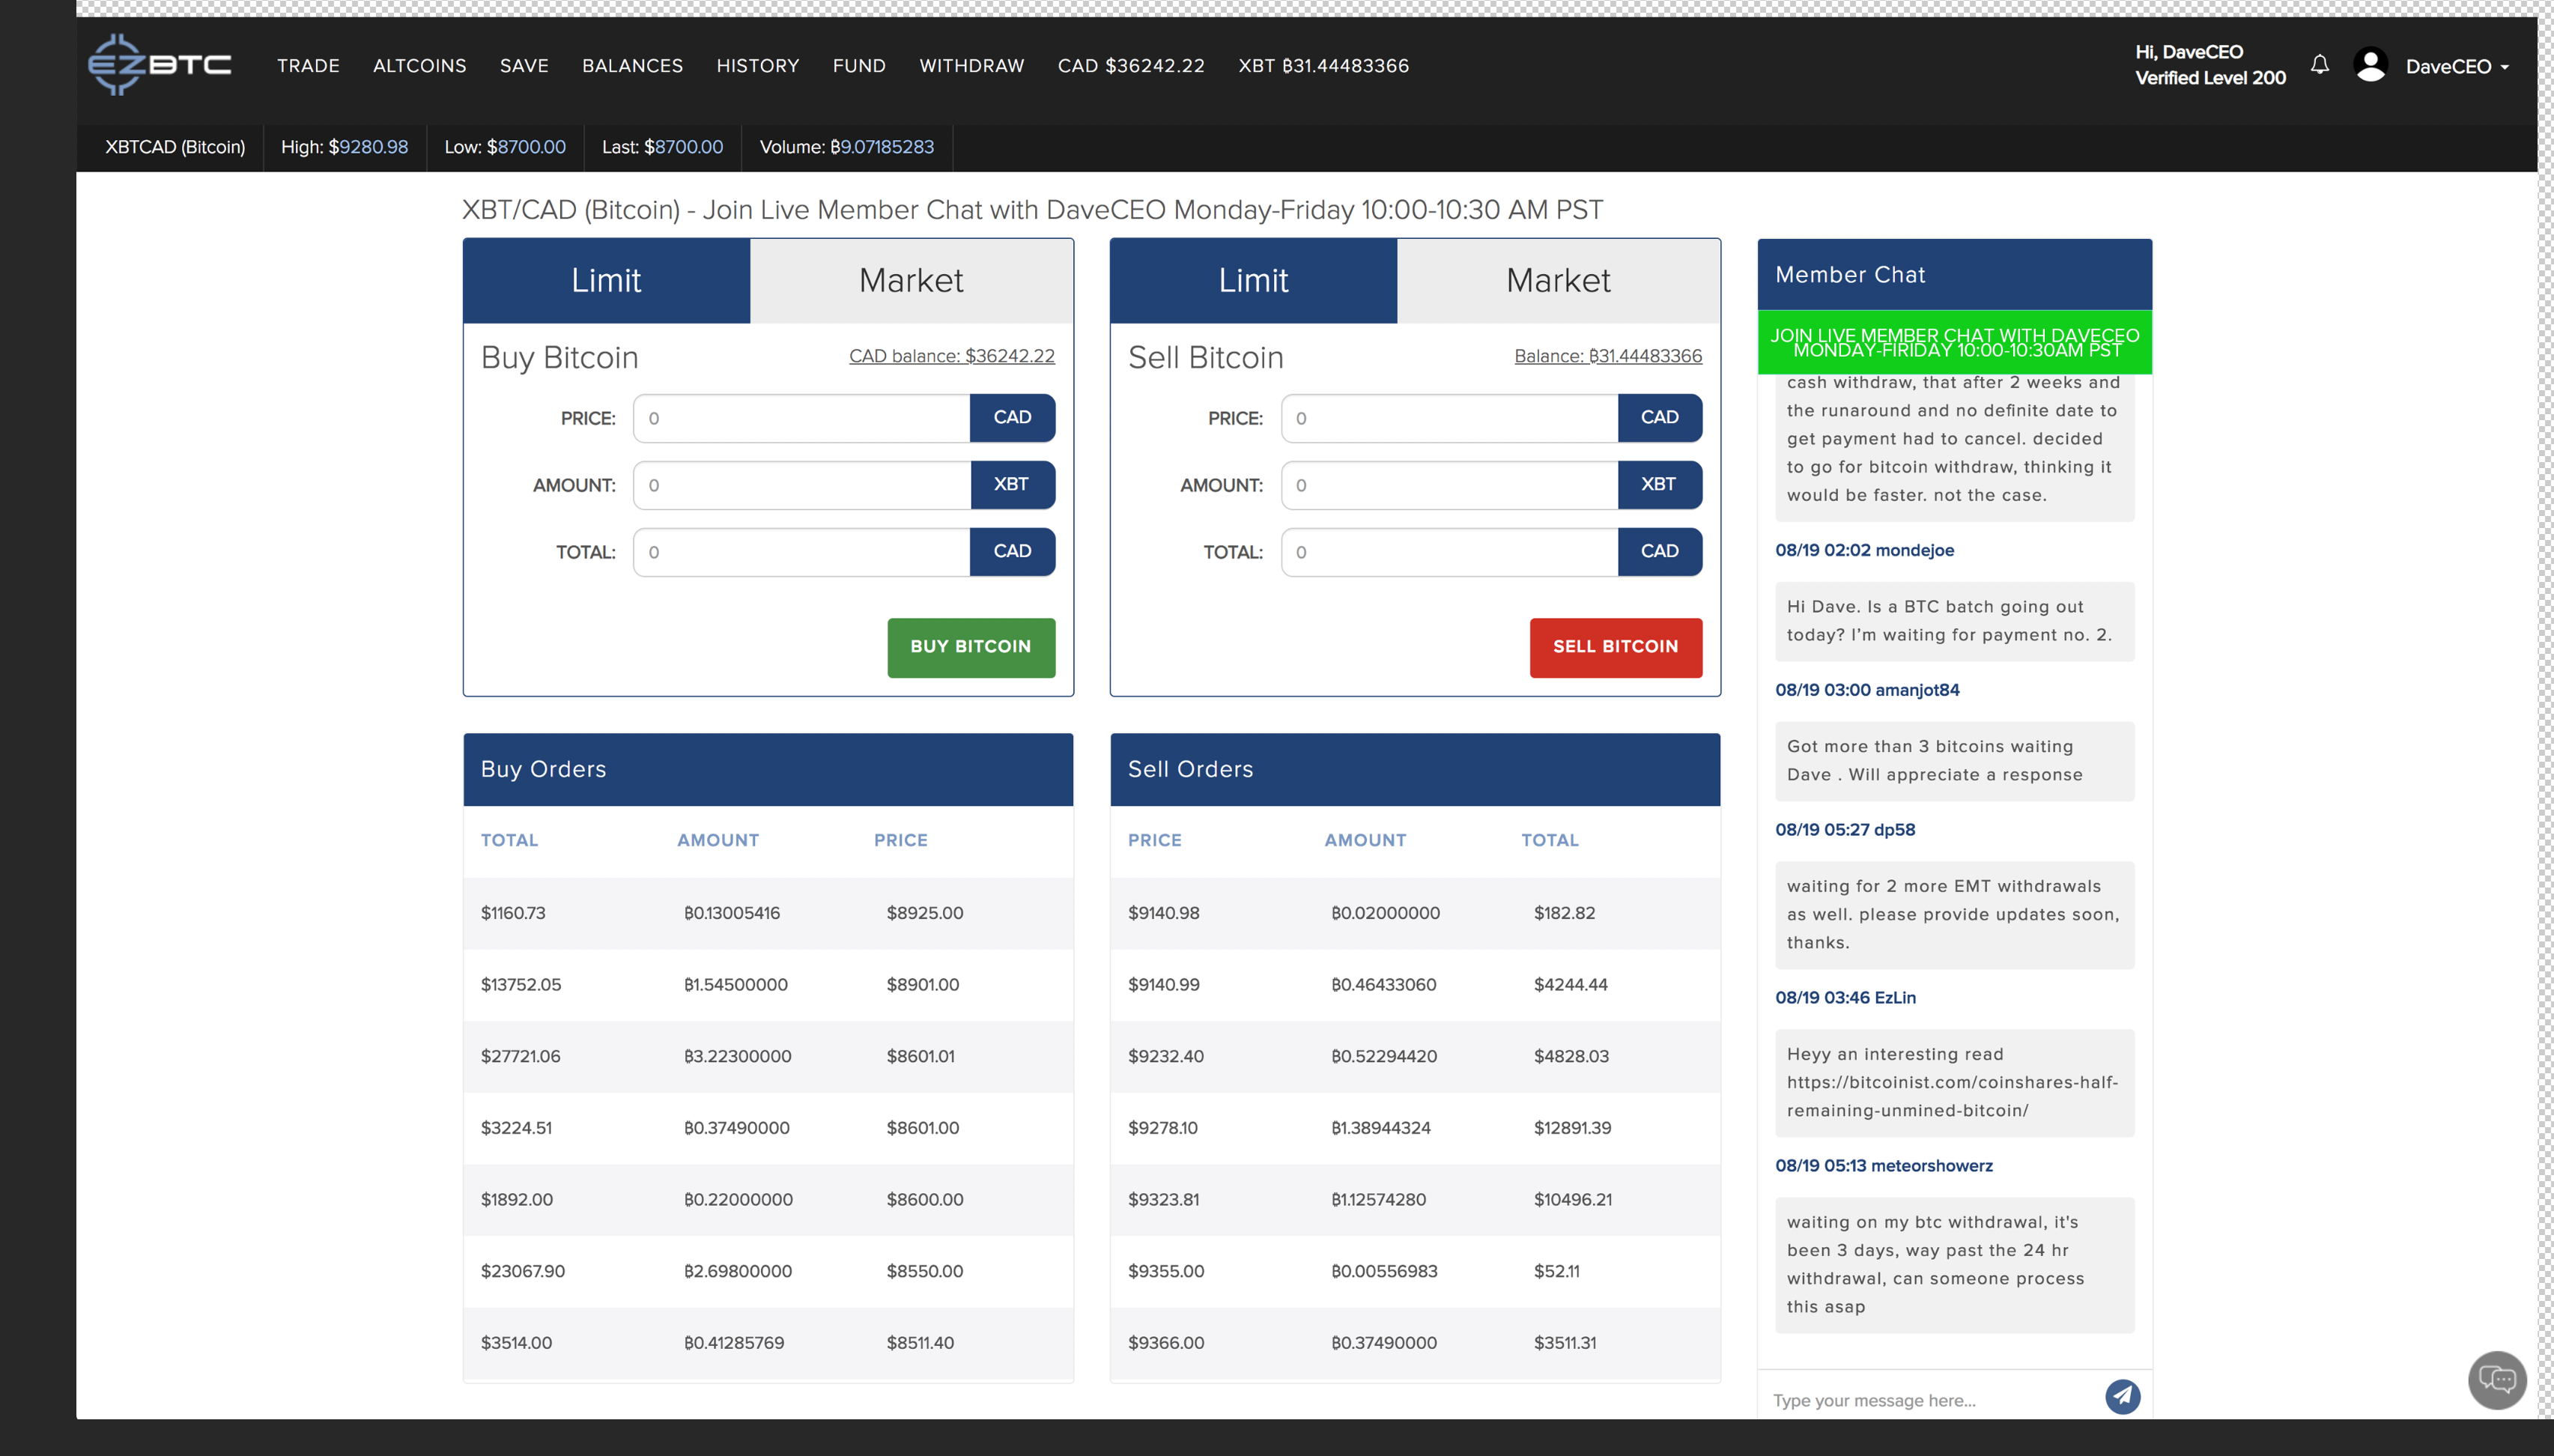This screenshot has height=1456, width=2554.
Task: Select the Limit tab in Sell Bitcoin
Action: tap(1253, 280)
